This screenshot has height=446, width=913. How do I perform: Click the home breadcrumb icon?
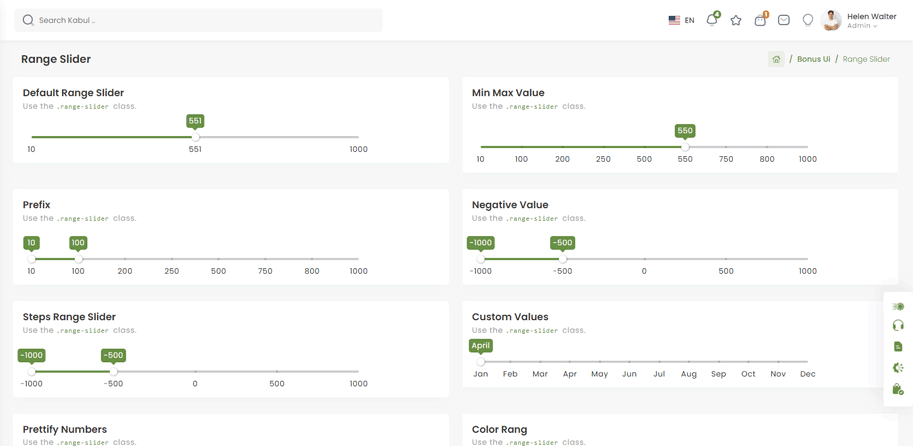point(776,59)
